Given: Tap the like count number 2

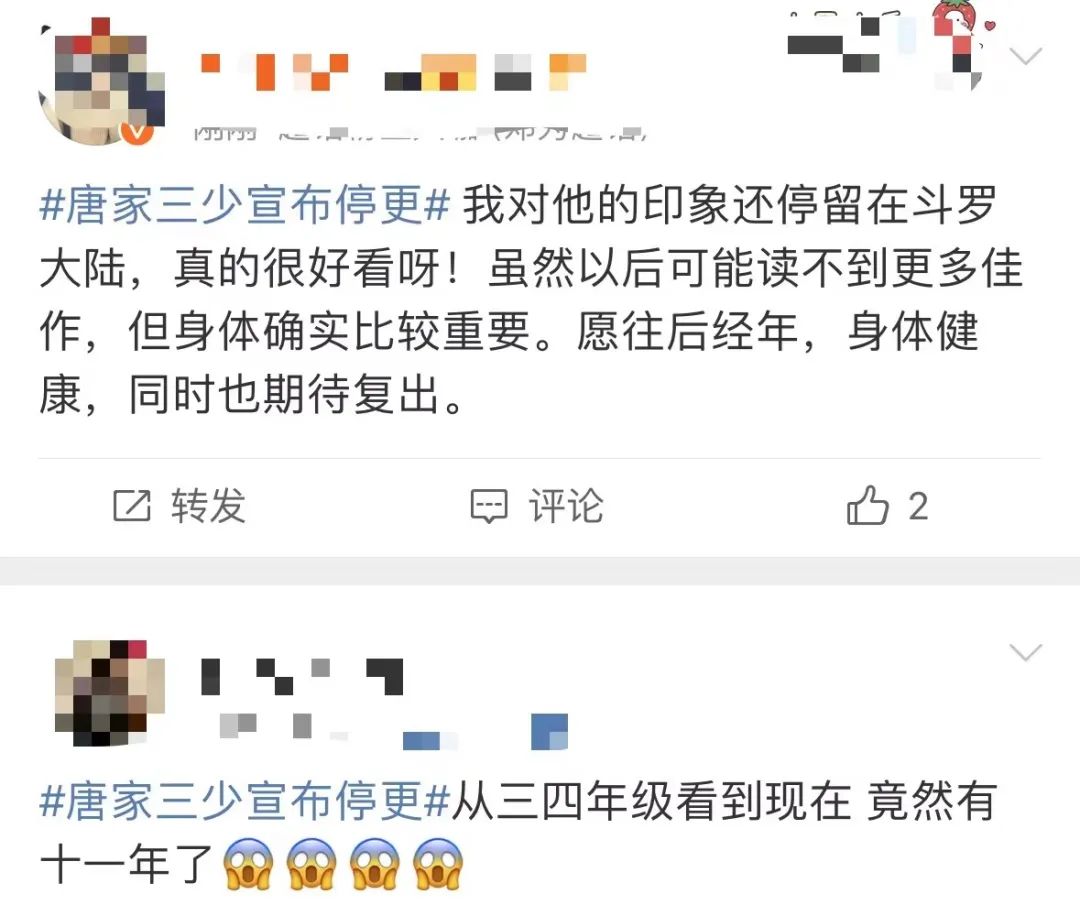Looking at the screenshot, I should point(918,507).
